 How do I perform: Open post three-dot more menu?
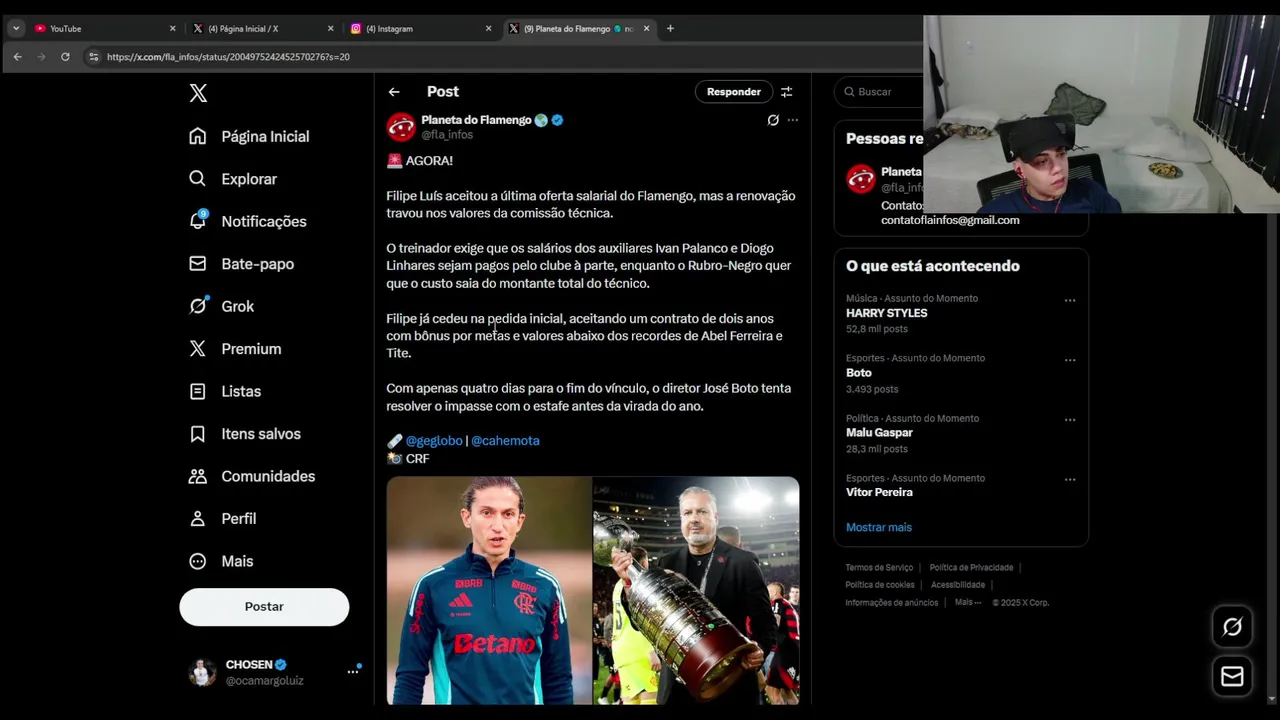[793, 120]
